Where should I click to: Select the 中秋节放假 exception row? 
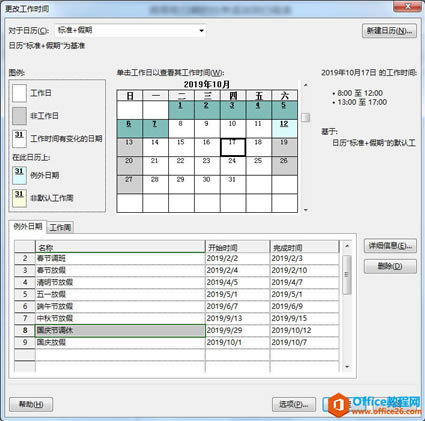pyautogui.click(x=177, y=319)
